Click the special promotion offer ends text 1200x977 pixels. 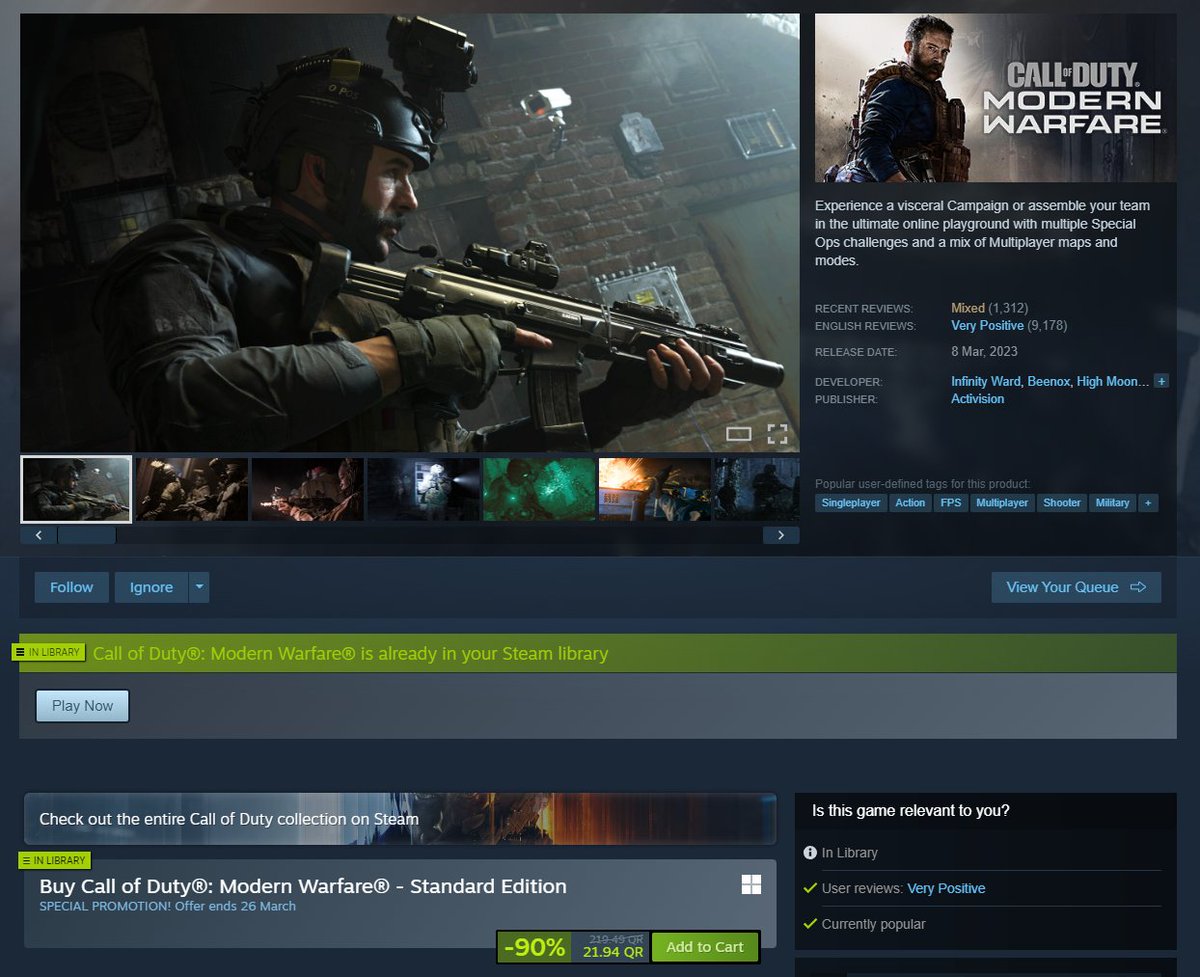[x=167, y=906]
